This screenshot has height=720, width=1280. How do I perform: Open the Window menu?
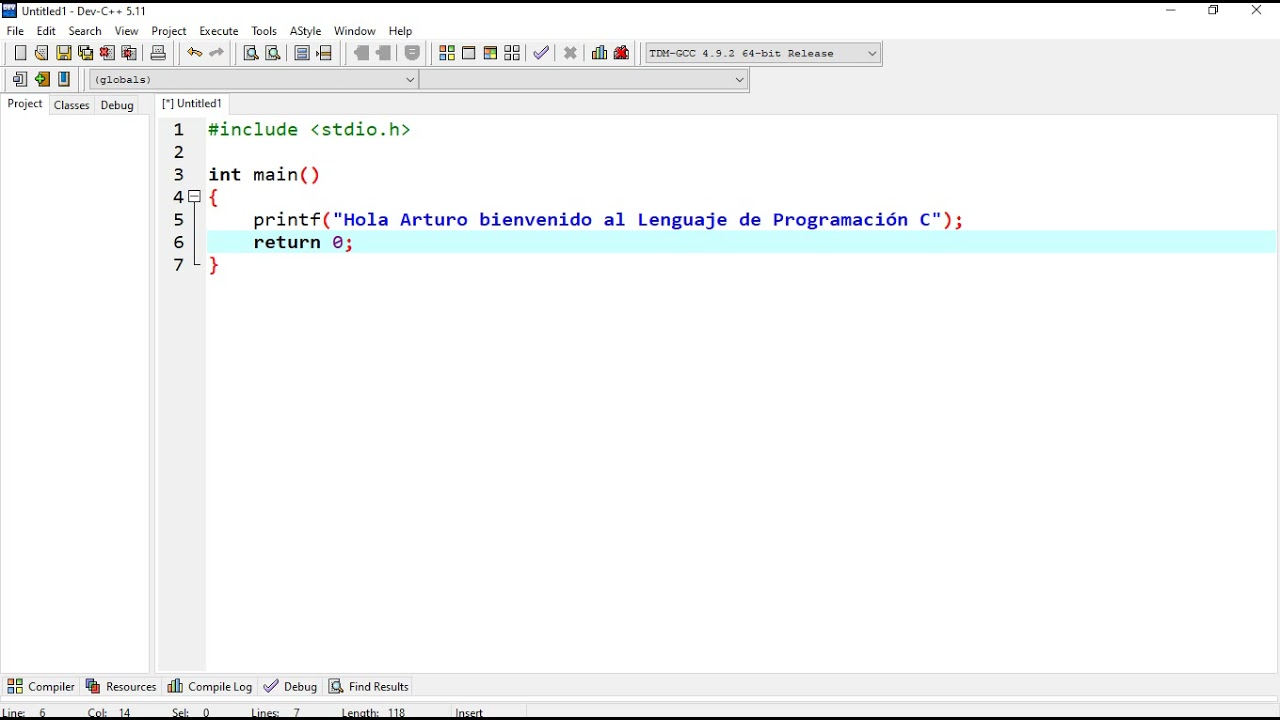[355, 31]
